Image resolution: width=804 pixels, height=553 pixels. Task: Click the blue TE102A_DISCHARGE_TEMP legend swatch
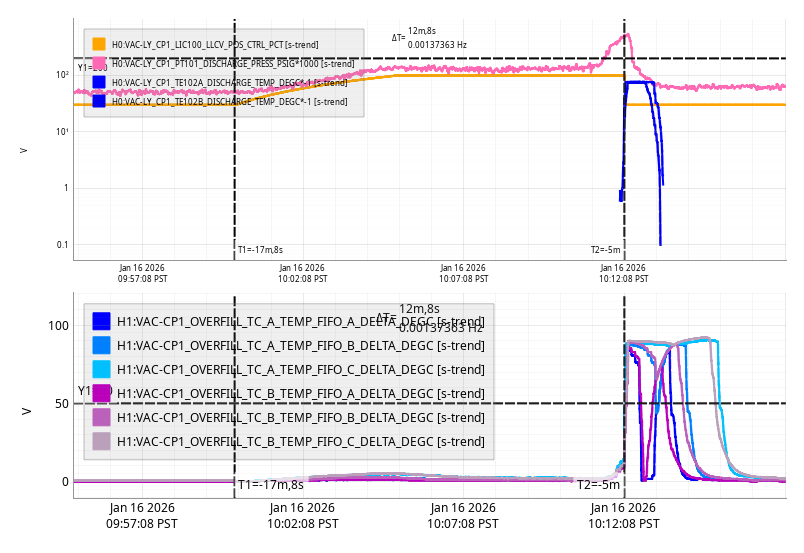pos(99,82)
